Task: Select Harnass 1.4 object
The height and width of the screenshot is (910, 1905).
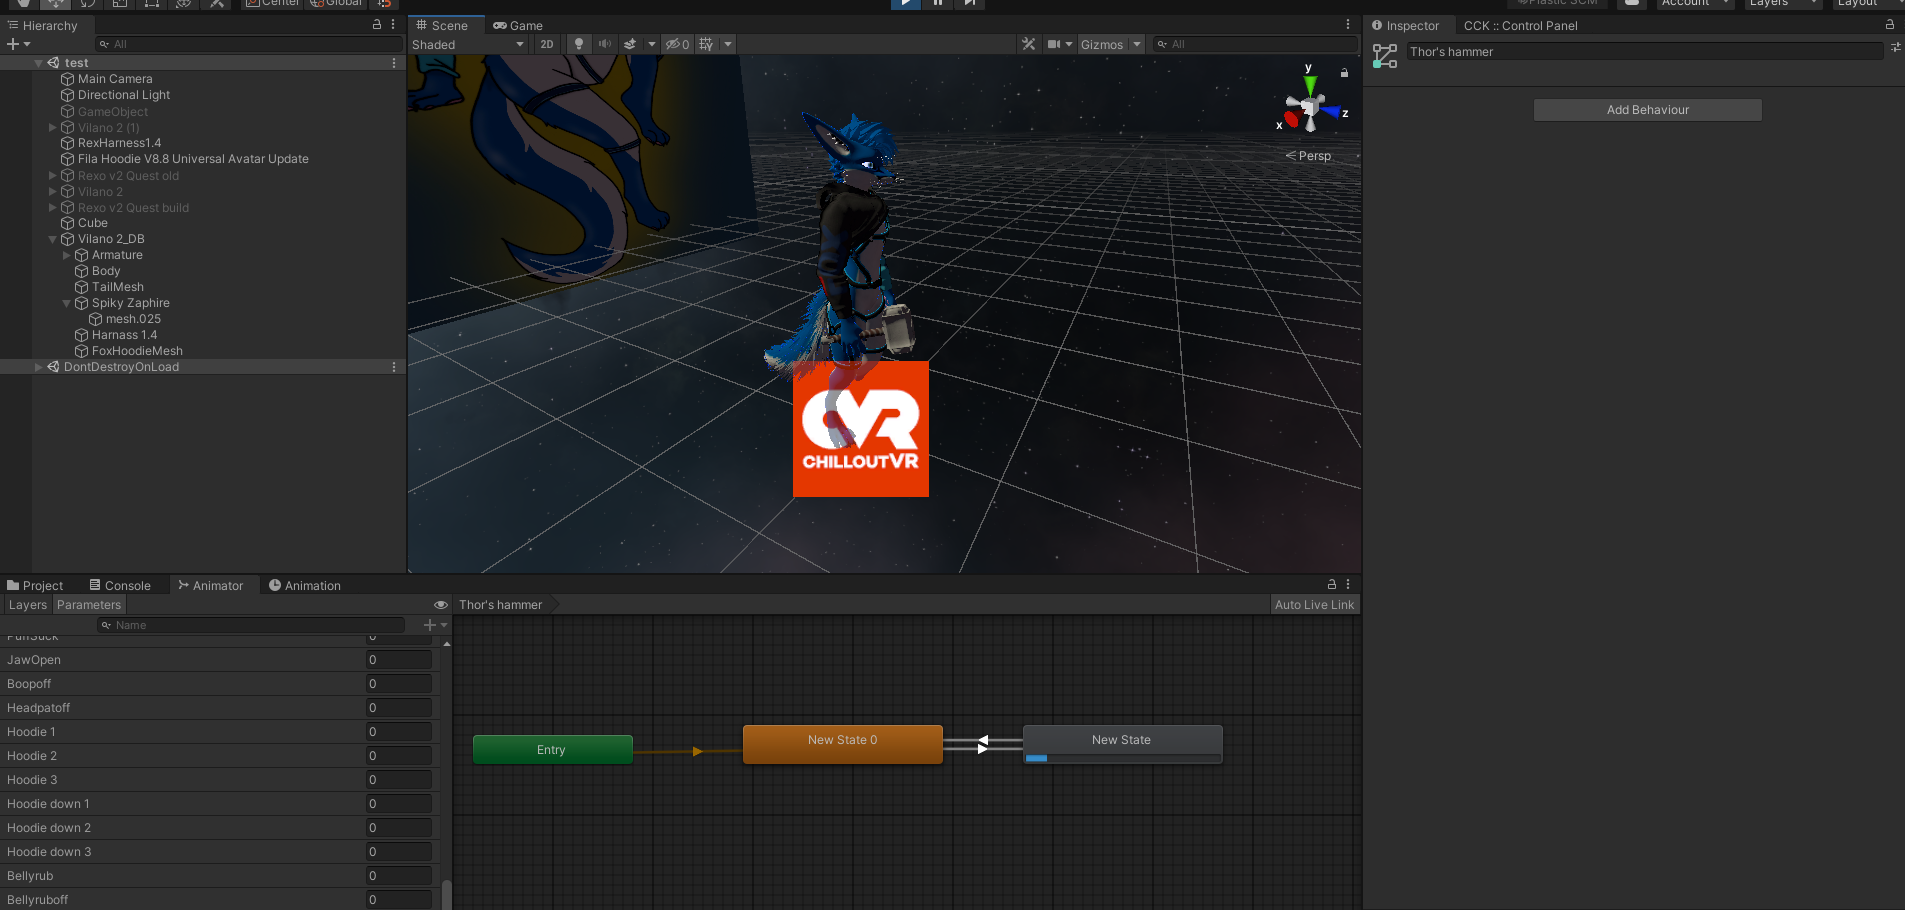Action: point(124,335)
